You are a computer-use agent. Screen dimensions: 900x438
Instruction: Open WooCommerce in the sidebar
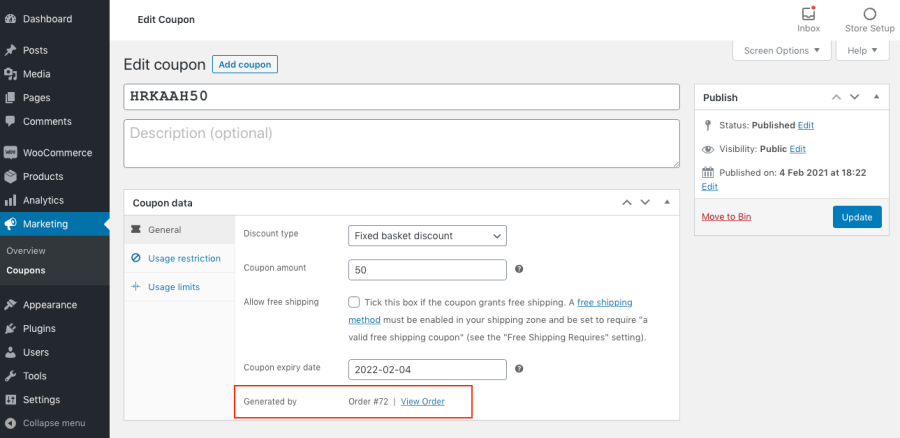56,153
